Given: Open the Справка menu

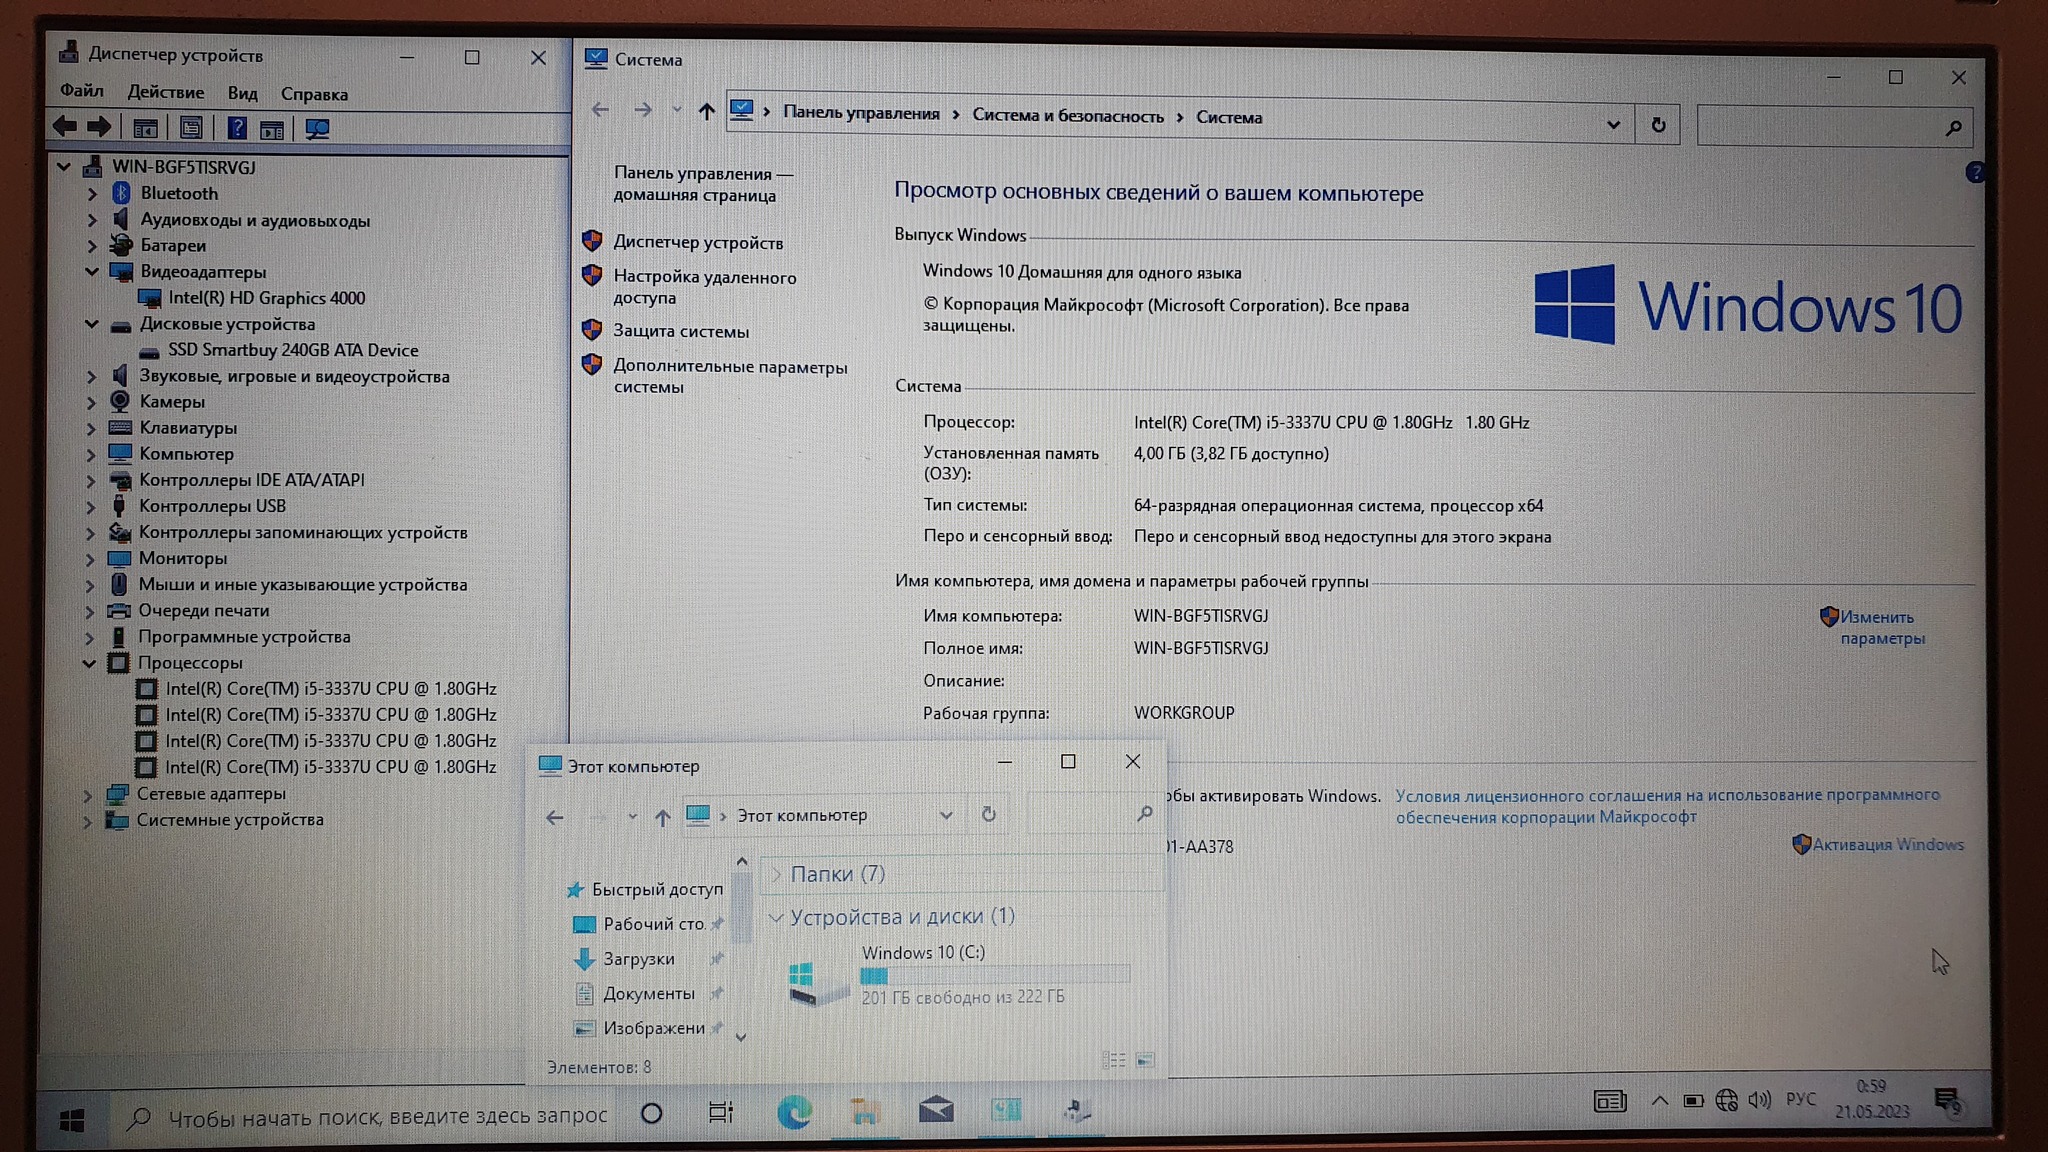Looking at the screenshot, I should click(314, 94).
